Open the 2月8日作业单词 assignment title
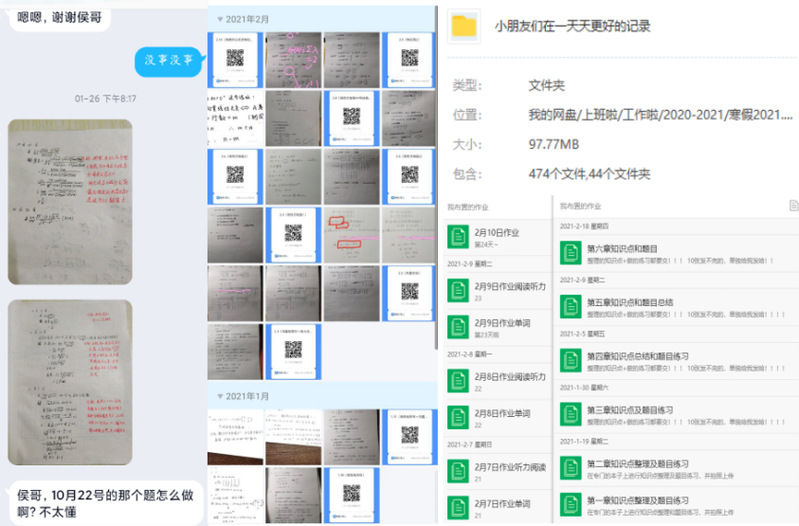 coord(502,413)
